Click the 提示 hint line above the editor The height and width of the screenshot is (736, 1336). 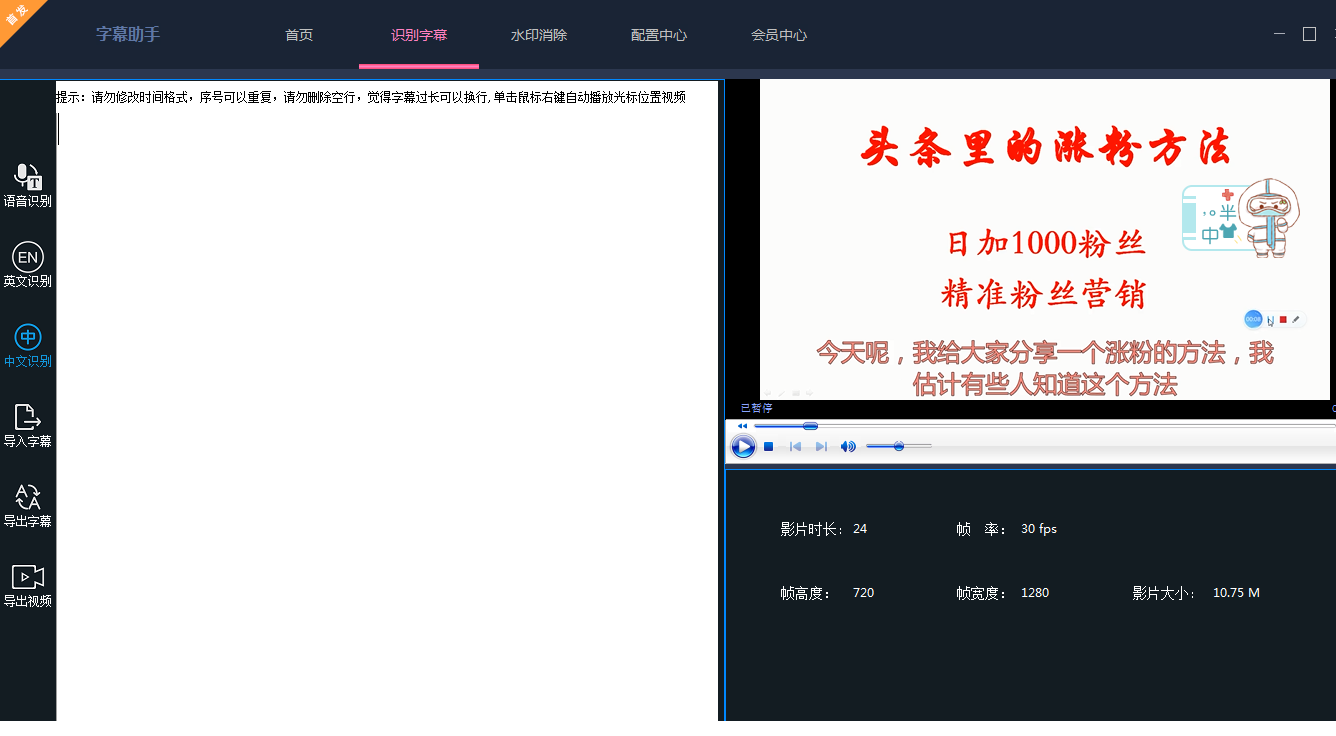tap(371, 97)
